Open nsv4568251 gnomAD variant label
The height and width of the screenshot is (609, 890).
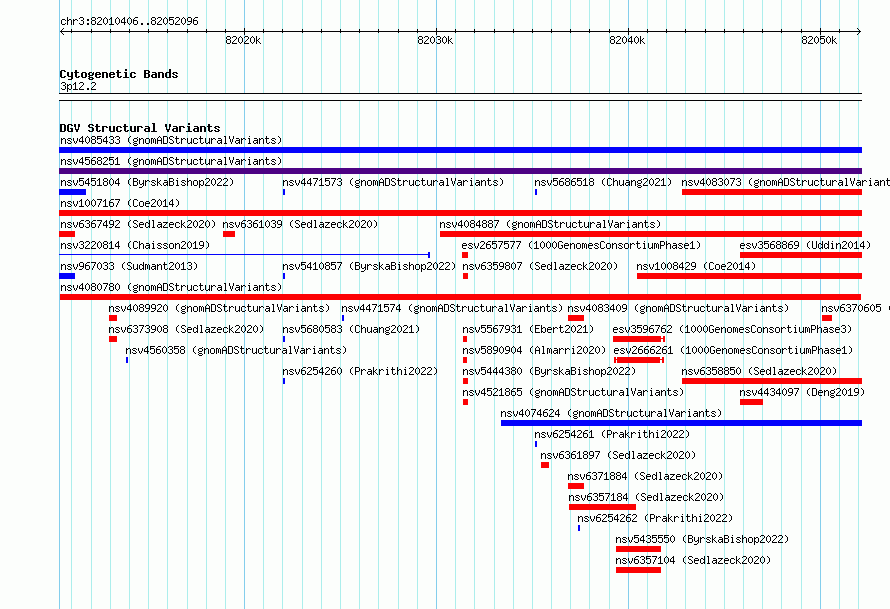171,161
